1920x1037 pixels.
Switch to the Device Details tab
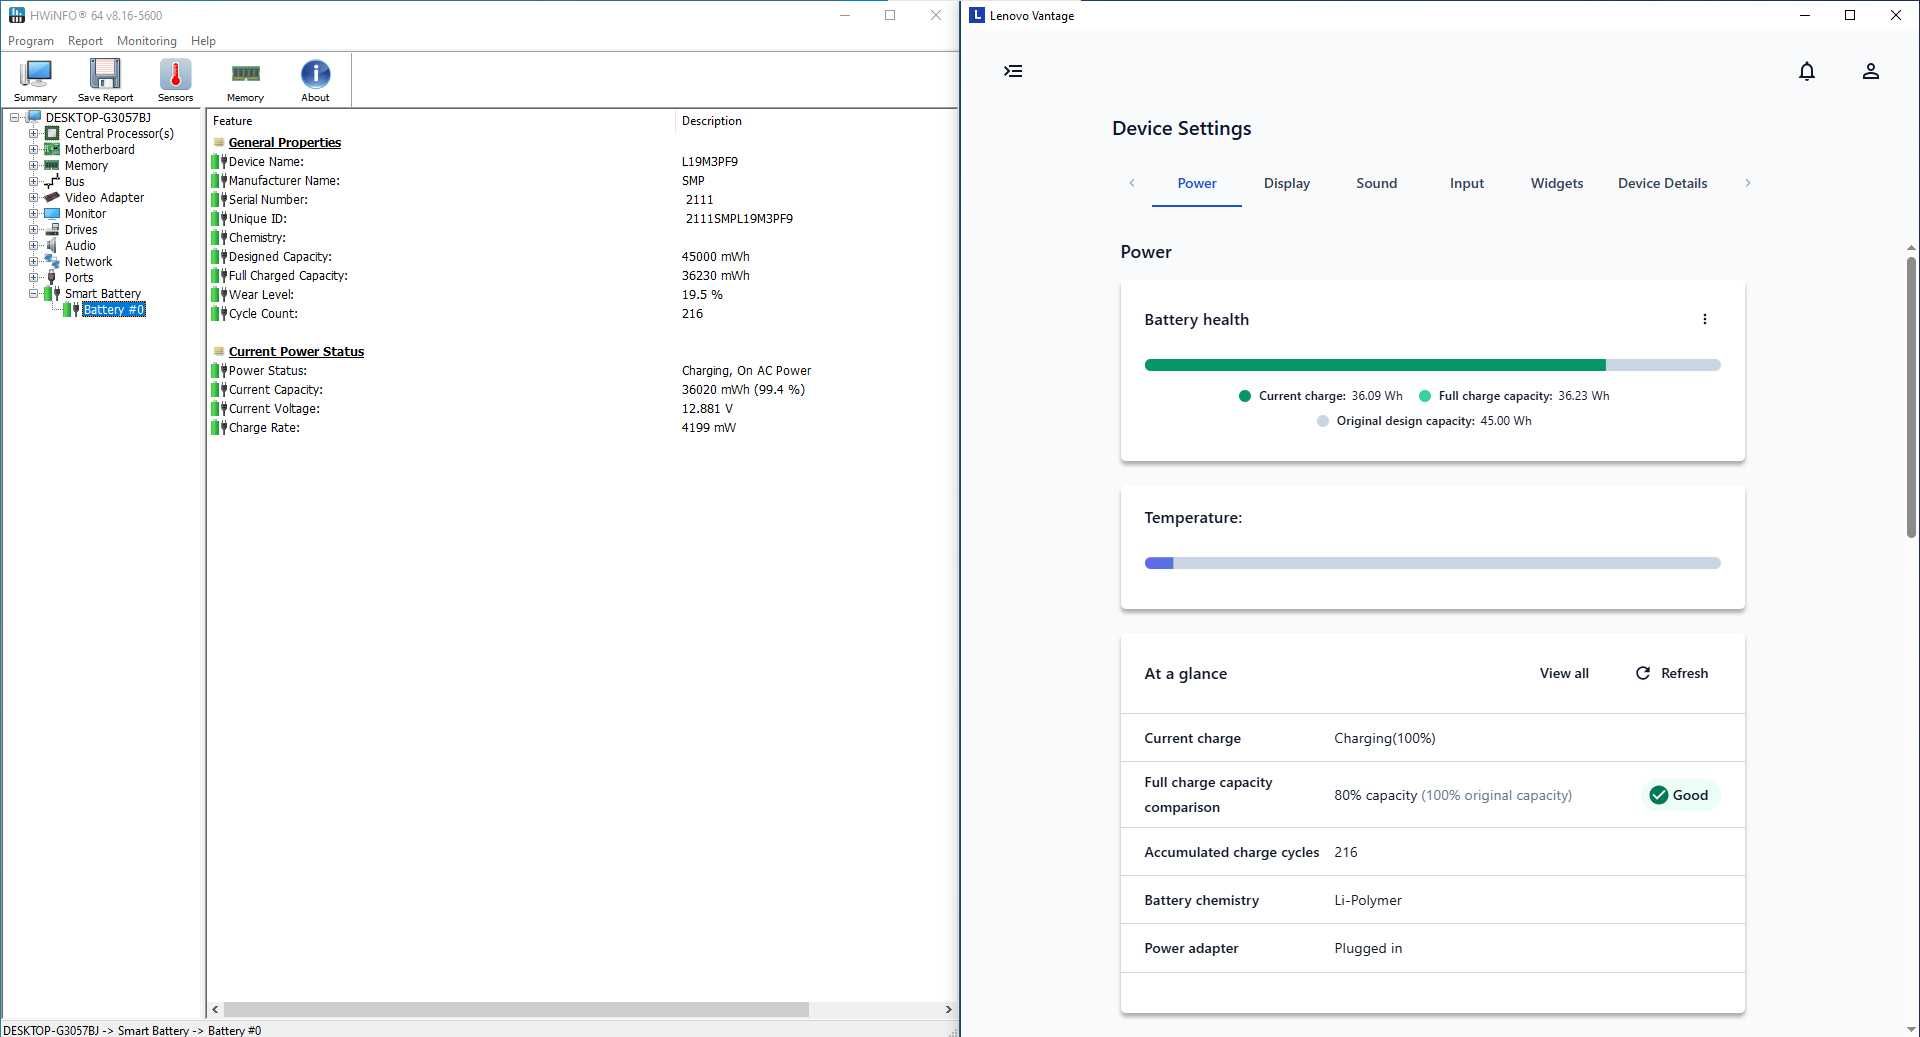pos(1662,183)
